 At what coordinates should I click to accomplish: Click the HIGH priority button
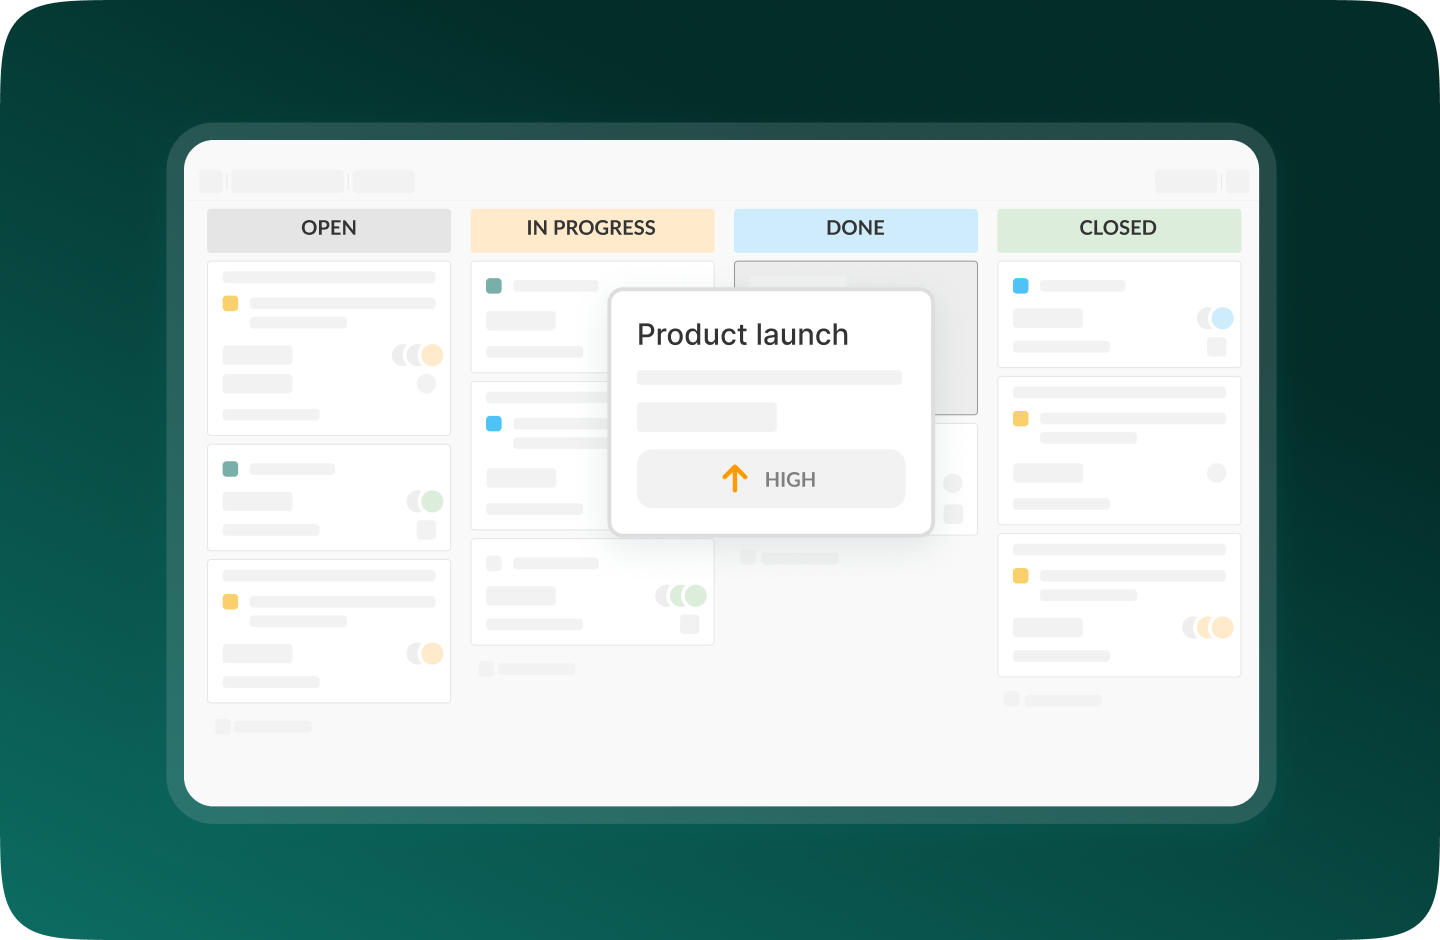[771, 479]
